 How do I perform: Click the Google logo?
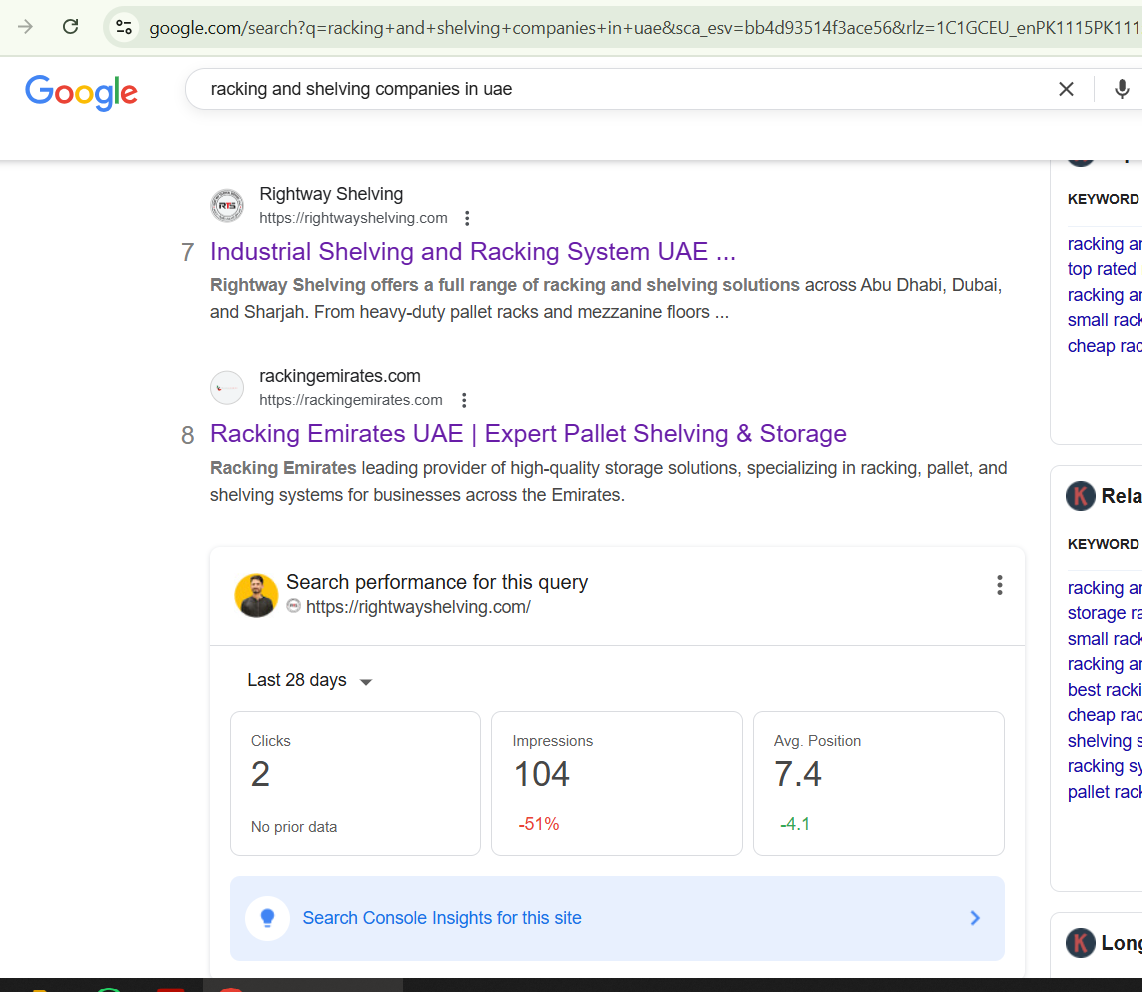(x=82, y=92)
